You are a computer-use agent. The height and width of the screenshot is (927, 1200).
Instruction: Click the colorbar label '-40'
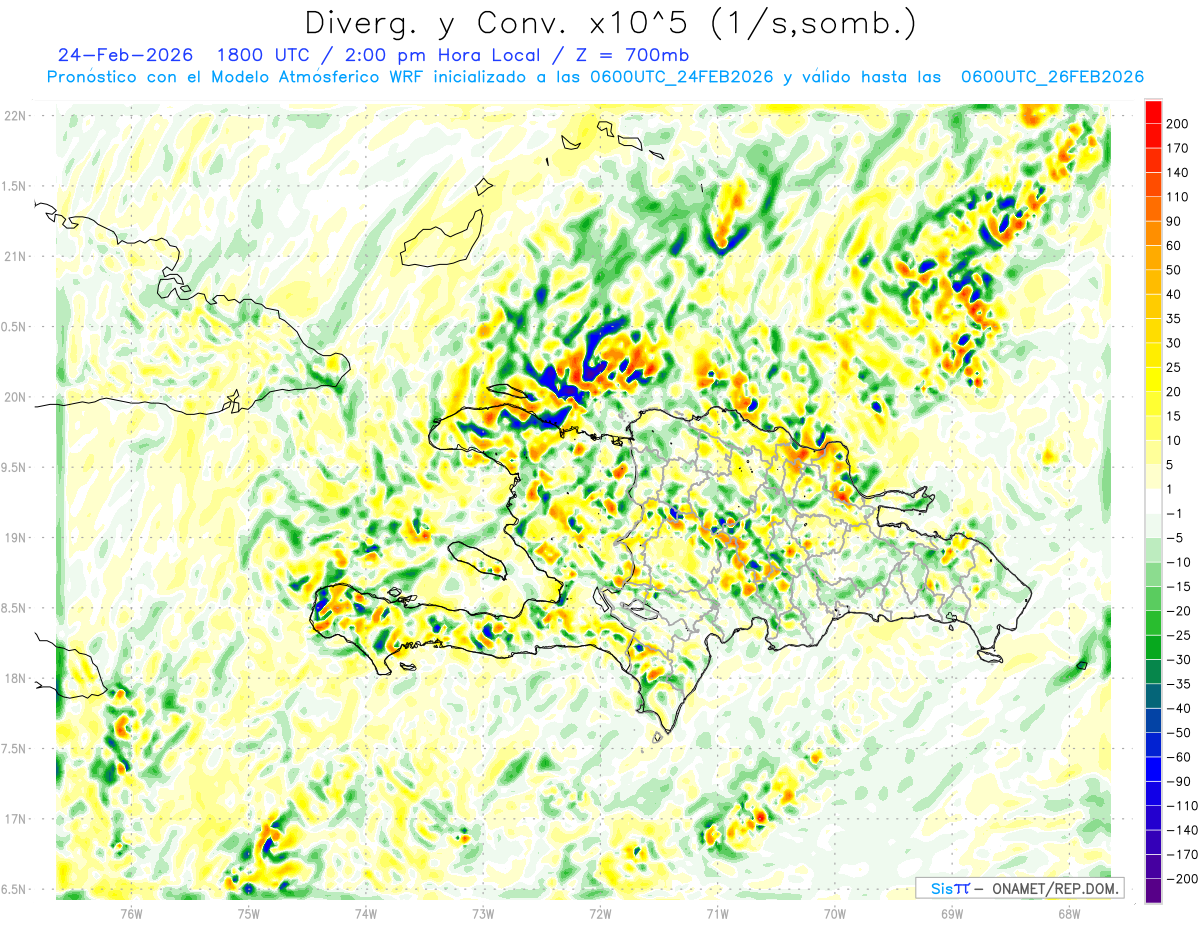coord(1177,709)
